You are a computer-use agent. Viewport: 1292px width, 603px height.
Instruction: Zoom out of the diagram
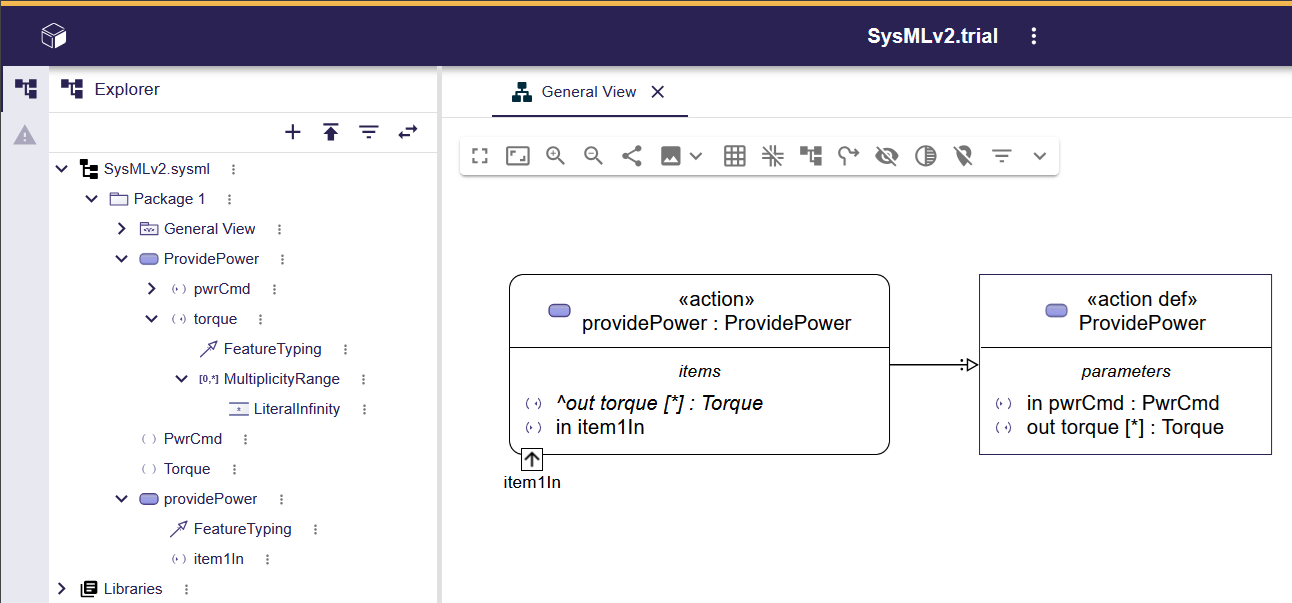pos(594,156)
